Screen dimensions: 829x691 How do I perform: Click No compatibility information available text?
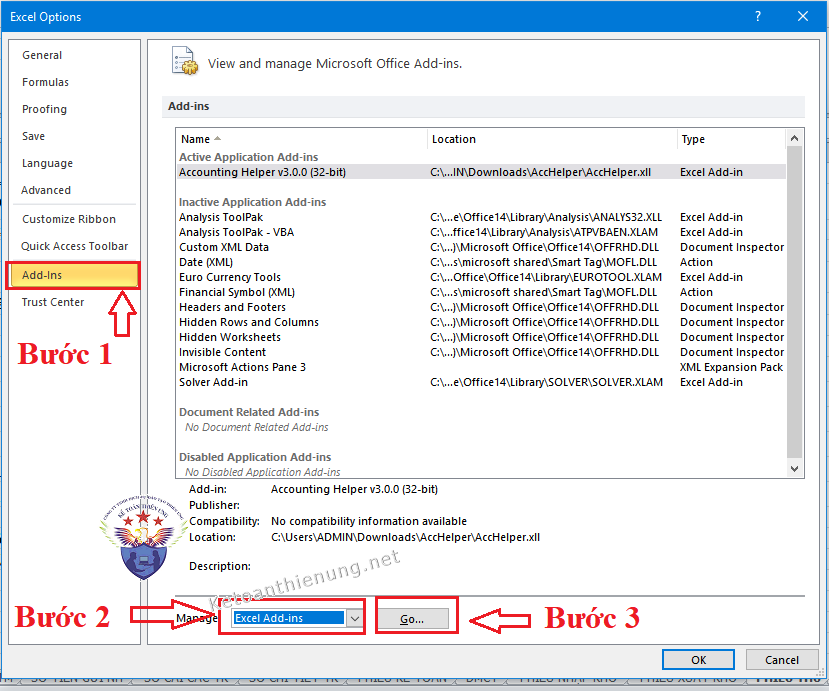[369, 521]
